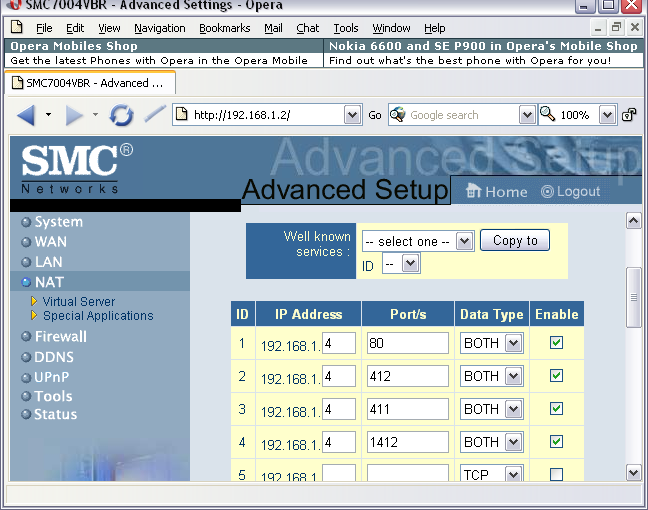Click the magnifier zoom icon
Image resolution: width=648 pixels, height=510 pixels.
pyautogui.click(x=547, y=114)
